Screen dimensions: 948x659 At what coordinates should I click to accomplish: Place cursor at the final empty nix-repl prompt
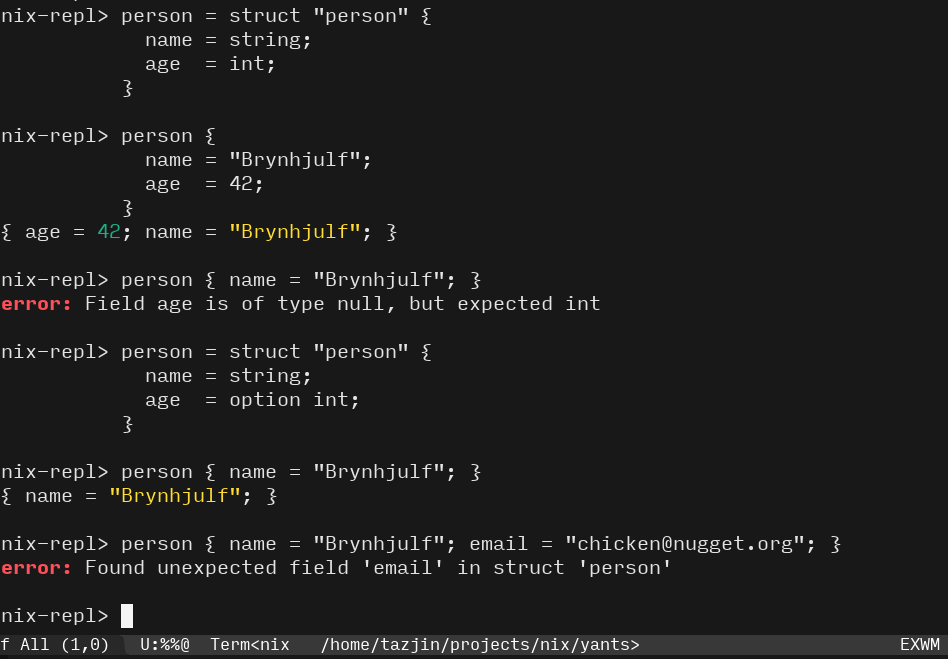pyautogui.click(x=127, y=616)
